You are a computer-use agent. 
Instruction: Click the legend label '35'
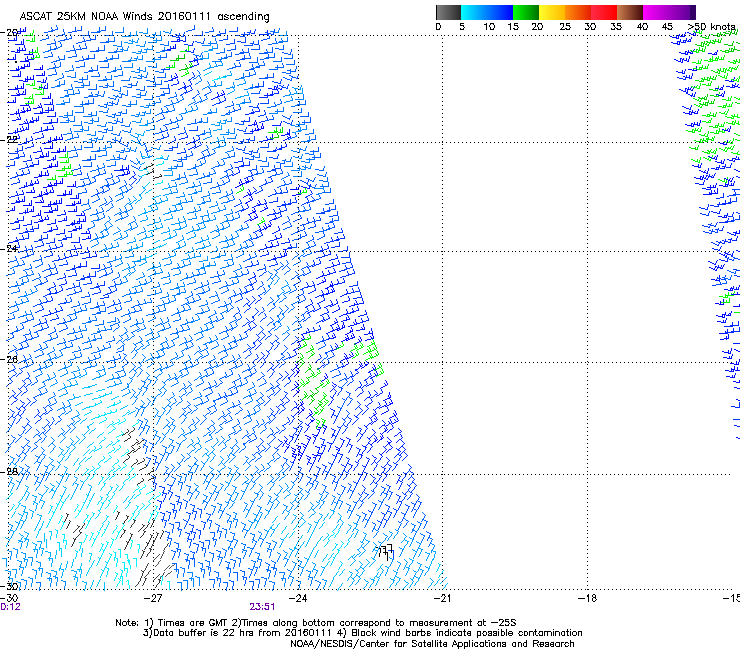[x=616, y=27]
